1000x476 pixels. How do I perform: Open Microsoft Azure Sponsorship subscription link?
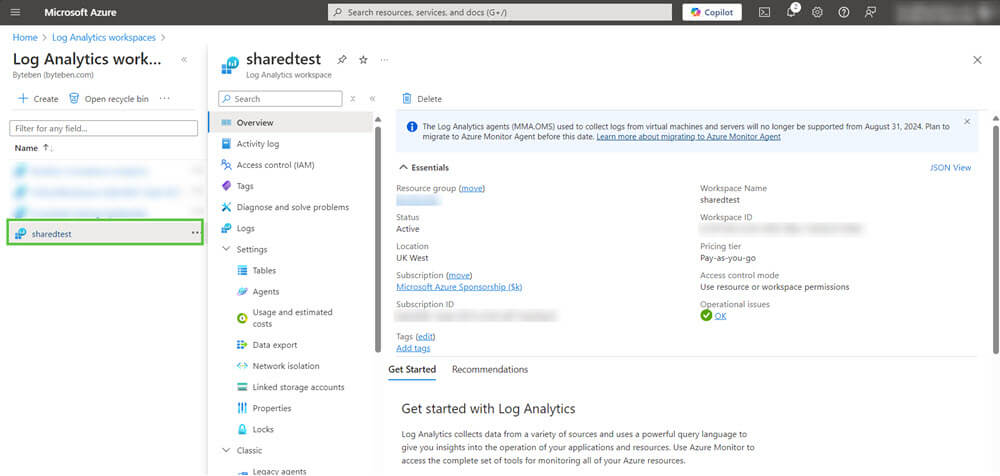(x=459, y=286)
